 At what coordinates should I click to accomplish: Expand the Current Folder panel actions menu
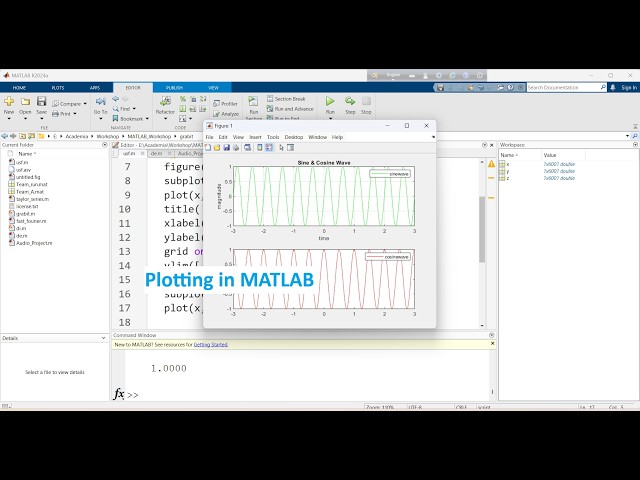point(104,145)
